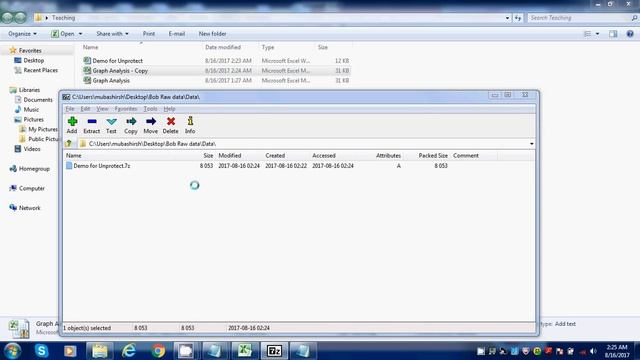Click the Windows Start button
The width and height of the screenshot is (640, 360).
click(12, 351)
